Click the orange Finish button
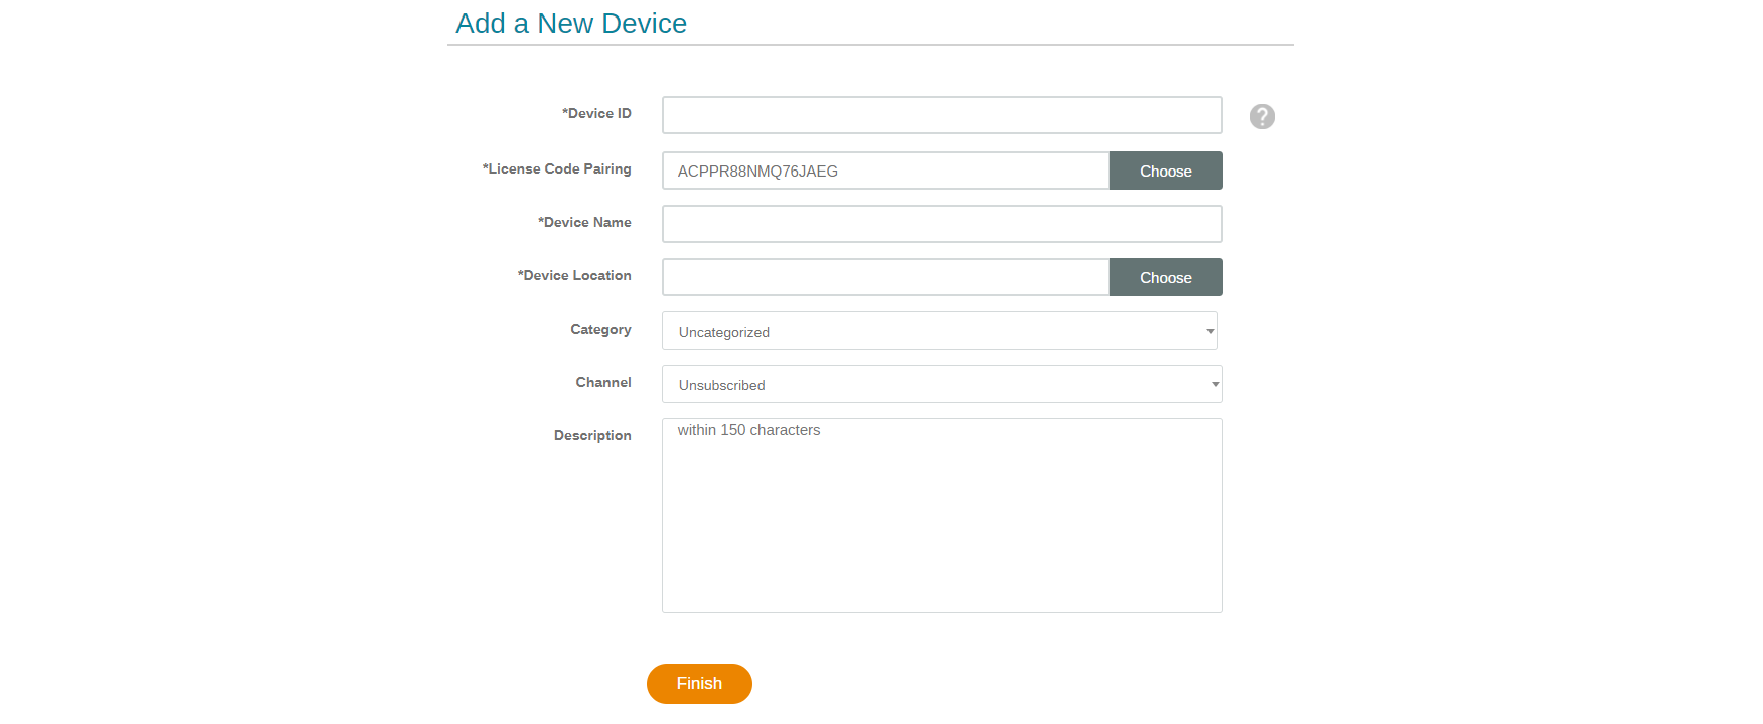Screen dimensions: 1763x724 pyautogui.click(x=699, y=684)
